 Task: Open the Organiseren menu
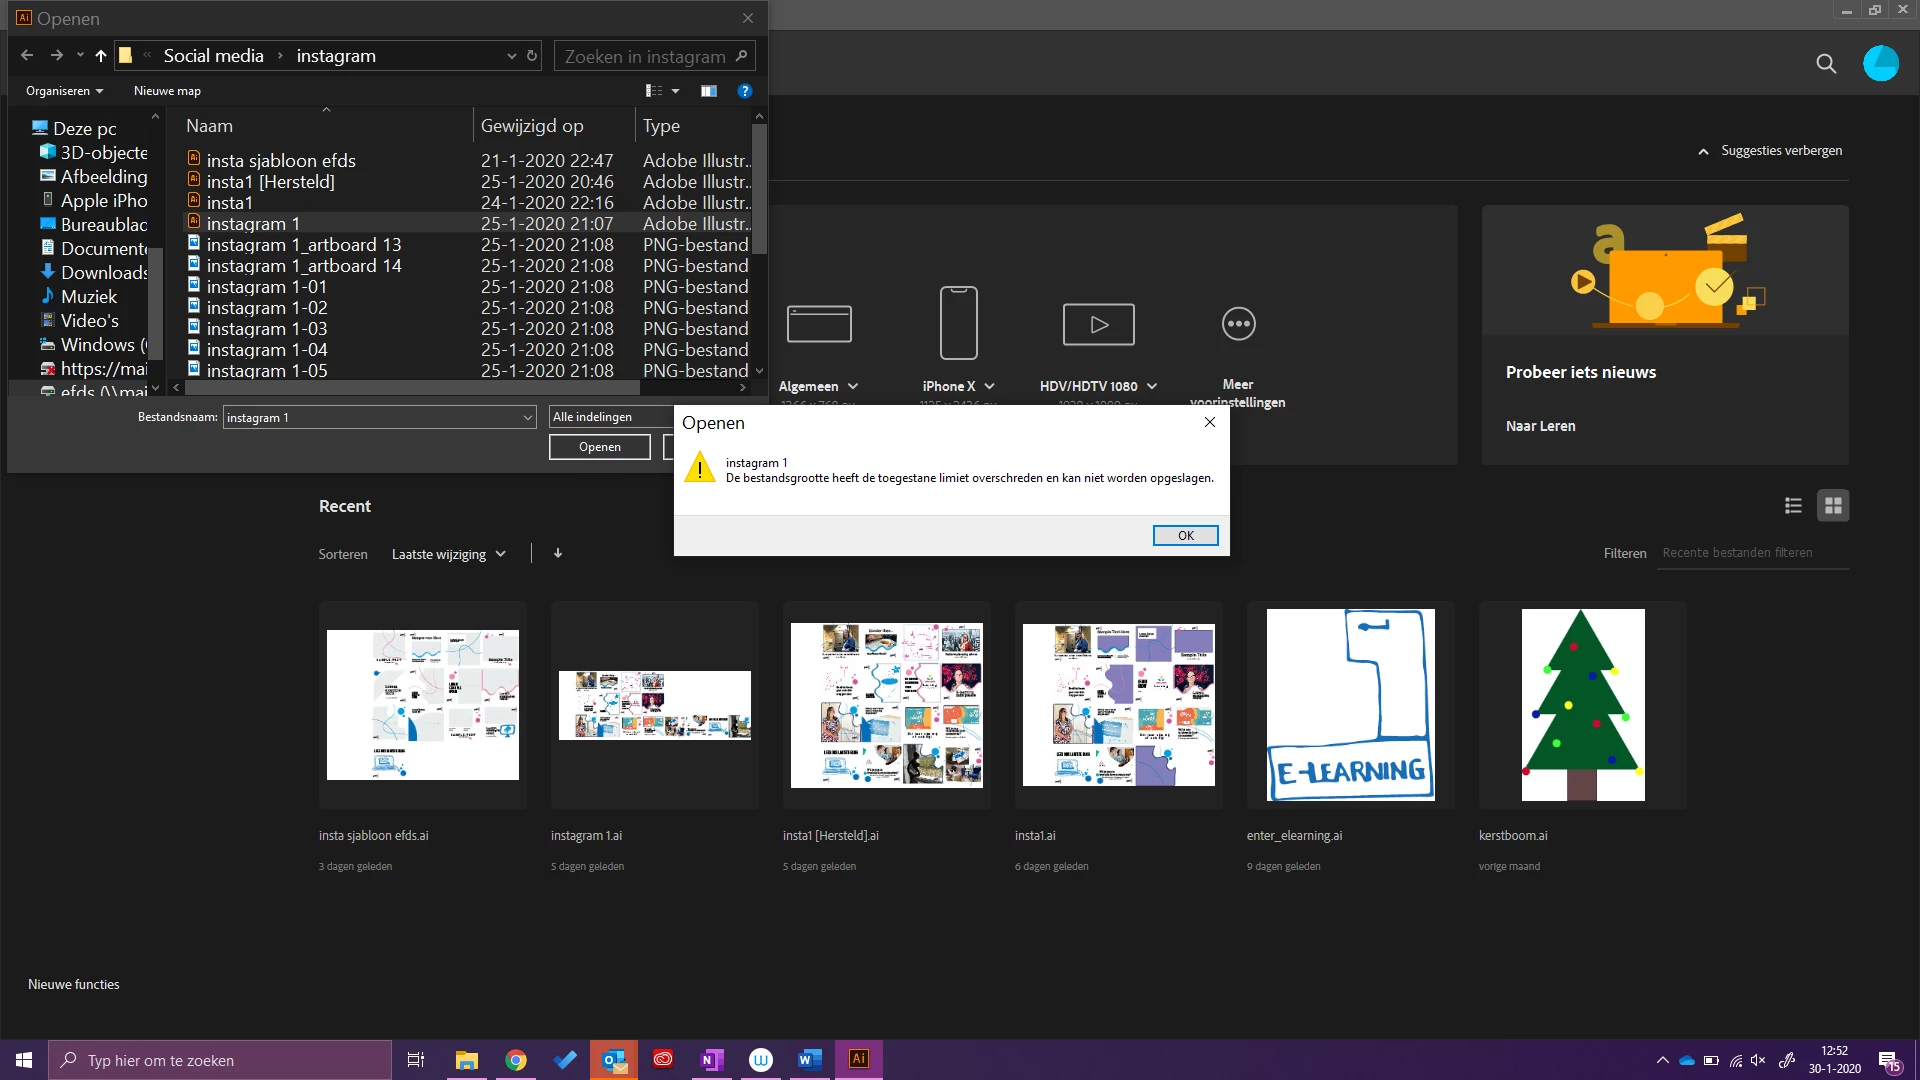pos(64,91)
